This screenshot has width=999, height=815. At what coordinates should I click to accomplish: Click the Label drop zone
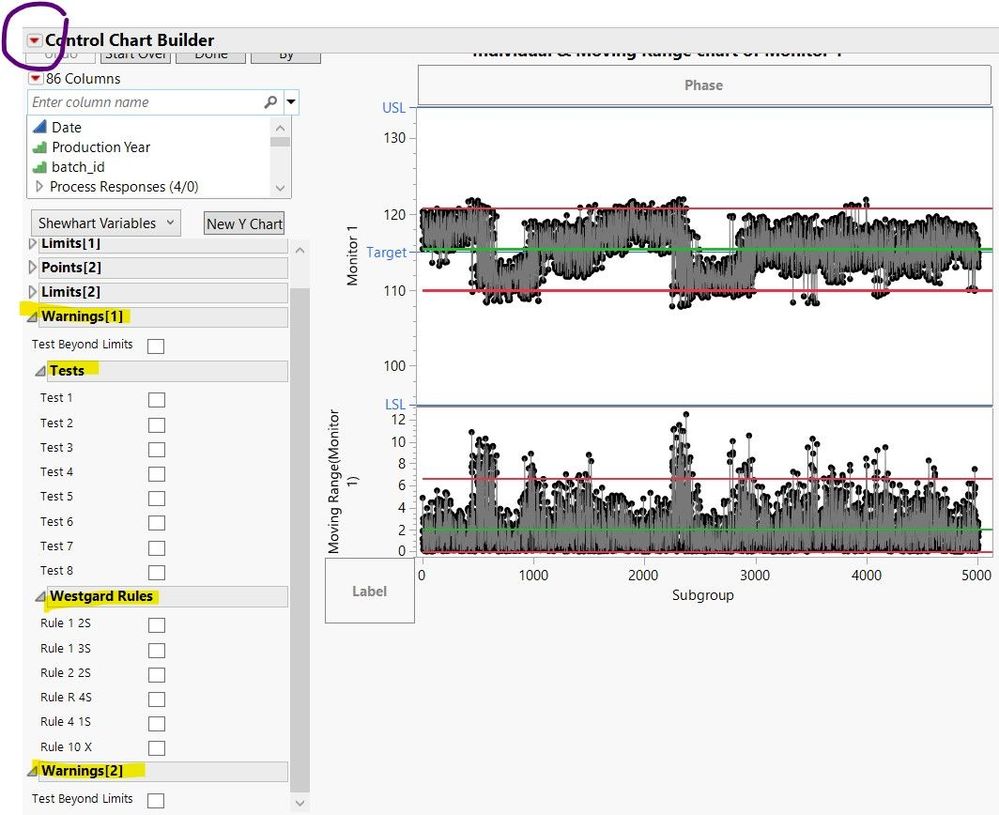click(x=370, y=591)
